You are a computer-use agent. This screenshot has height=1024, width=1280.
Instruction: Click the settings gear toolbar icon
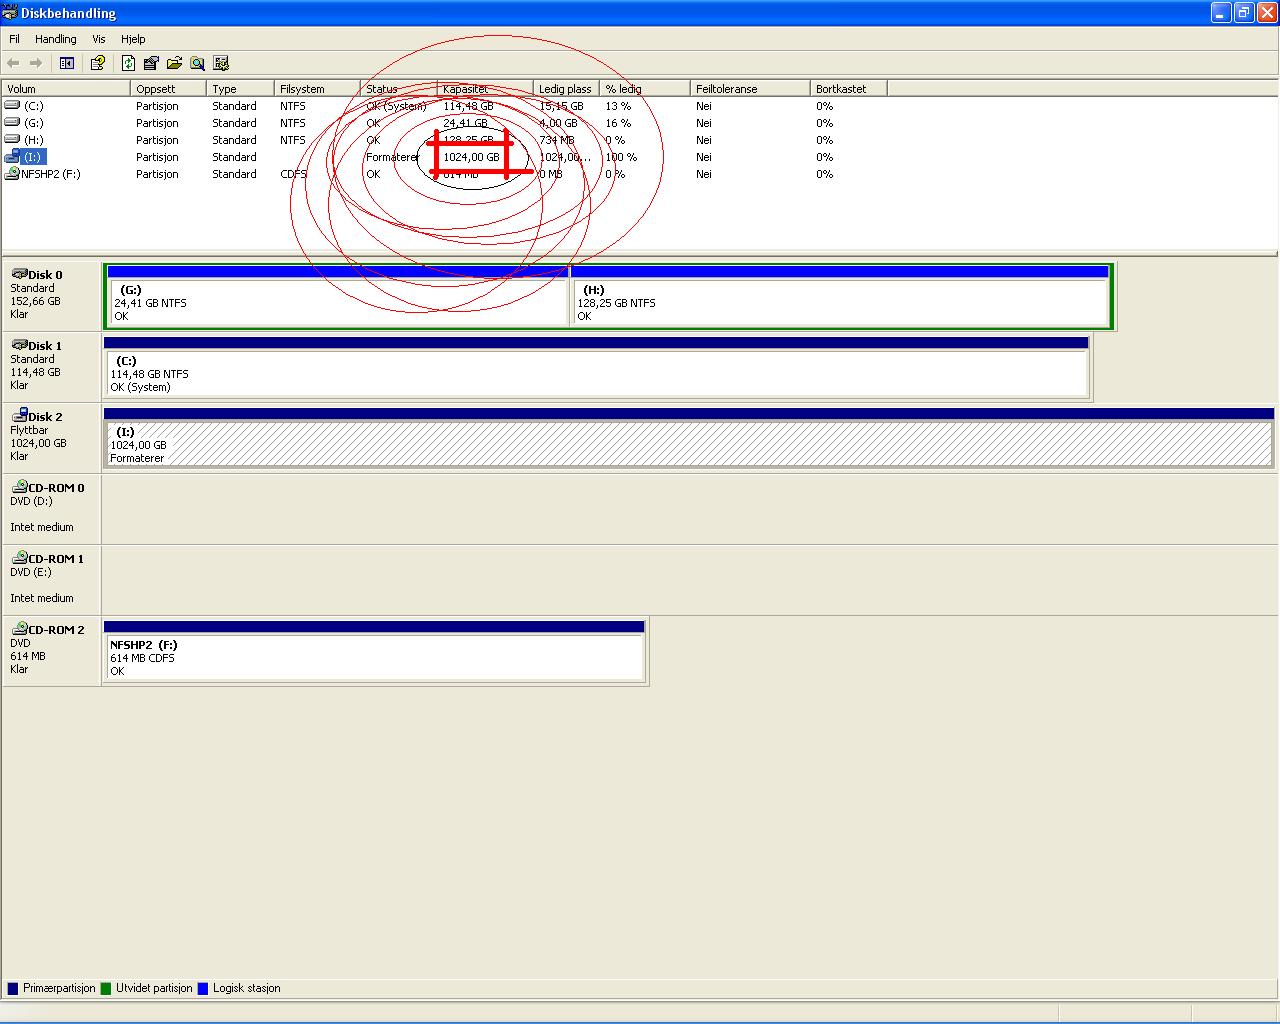click(x=221, y=63)
